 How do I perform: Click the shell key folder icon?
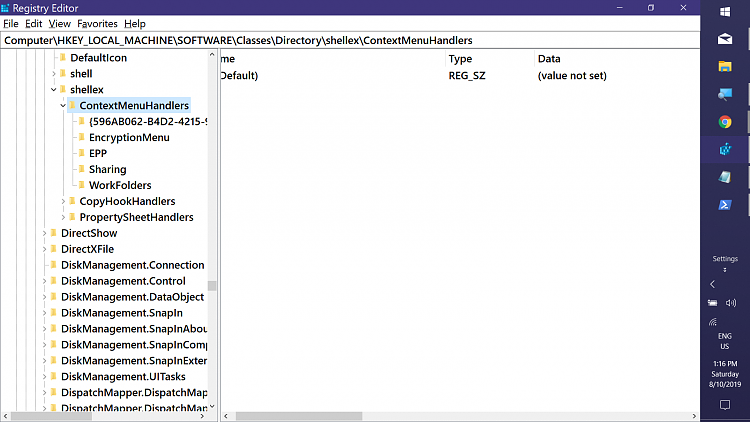63,73
